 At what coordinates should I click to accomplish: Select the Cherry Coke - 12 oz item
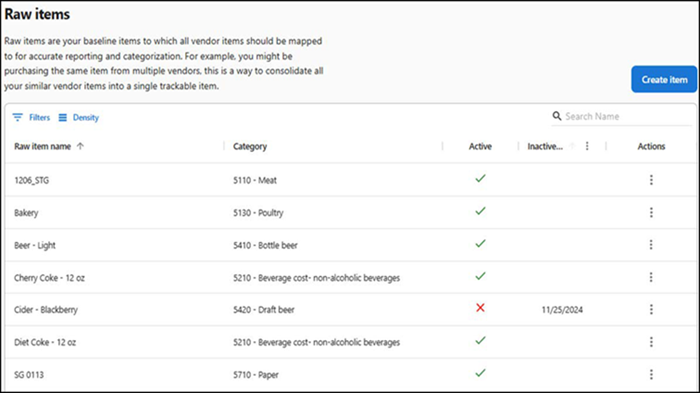tap(49, 278)
